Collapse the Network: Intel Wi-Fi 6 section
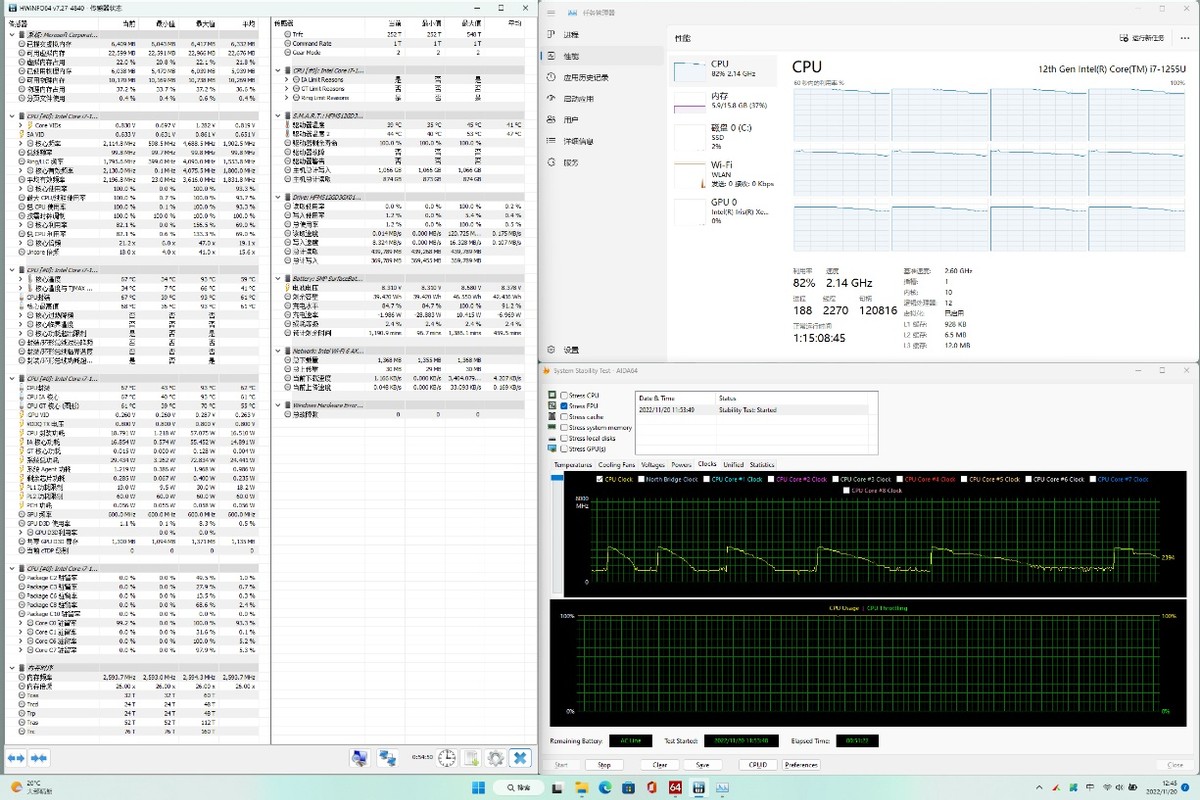This screenshot has height=800, width=1200. tap(280, 351)
